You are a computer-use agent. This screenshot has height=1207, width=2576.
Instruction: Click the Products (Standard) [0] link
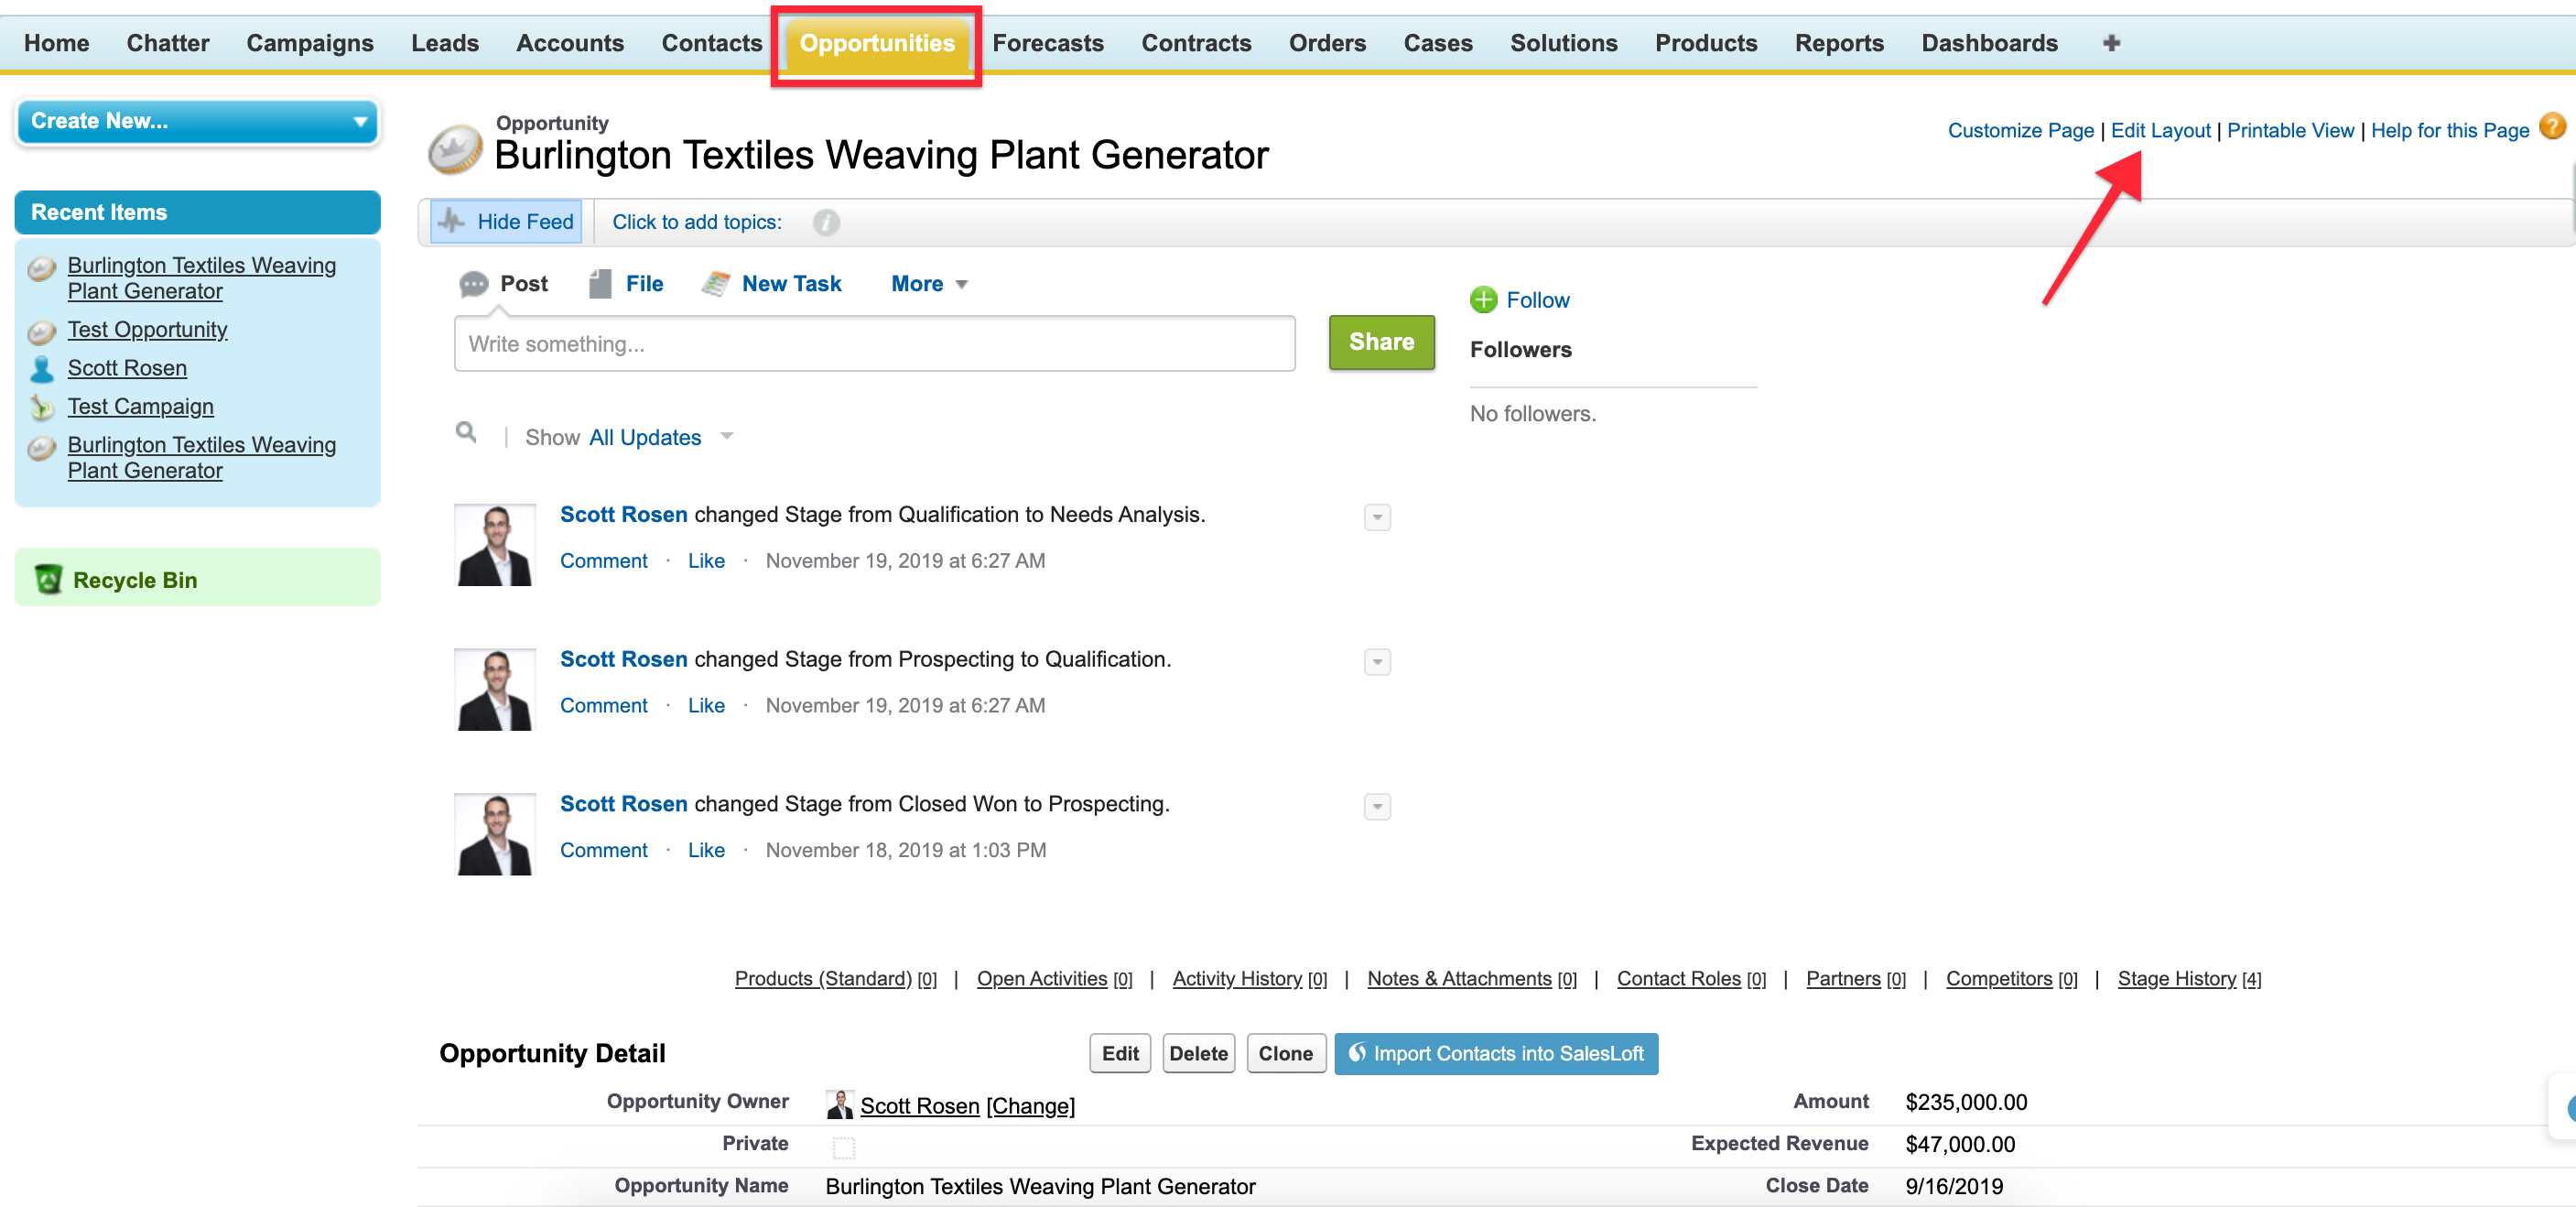[x=835, y=978]
